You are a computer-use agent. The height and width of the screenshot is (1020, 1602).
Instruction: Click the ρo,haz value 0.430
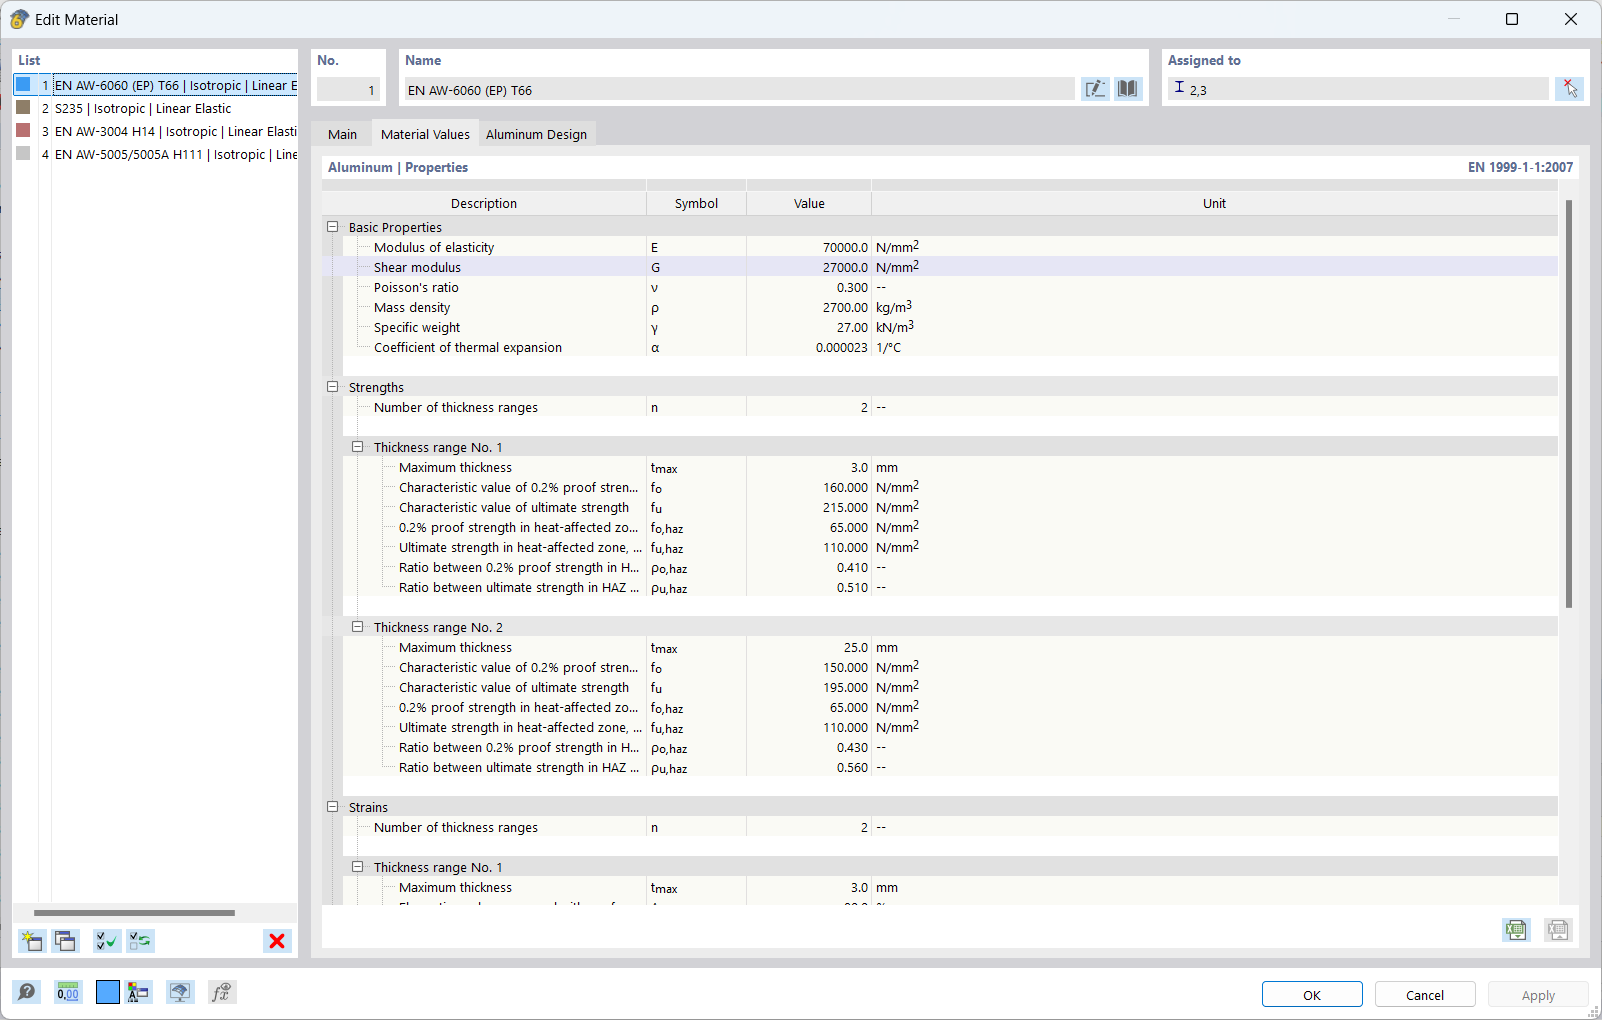pos(808,747)
